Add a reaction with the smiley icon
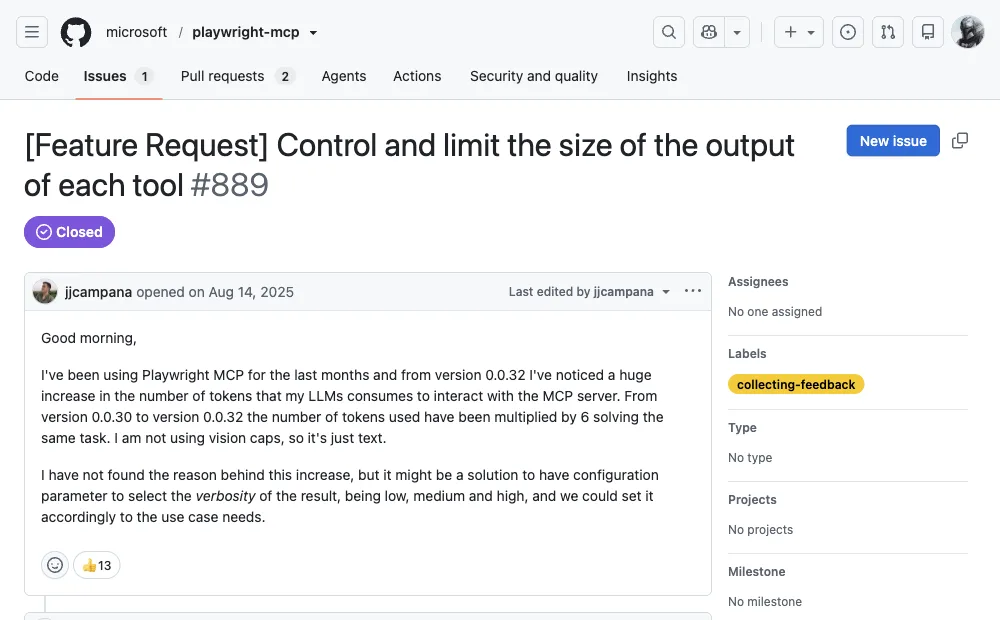 [x=55, y=565]
